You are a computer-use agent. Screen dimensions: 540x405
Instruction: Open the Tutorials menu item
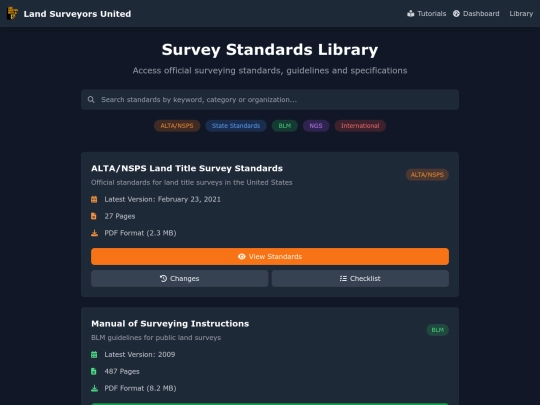coord(427,14)
